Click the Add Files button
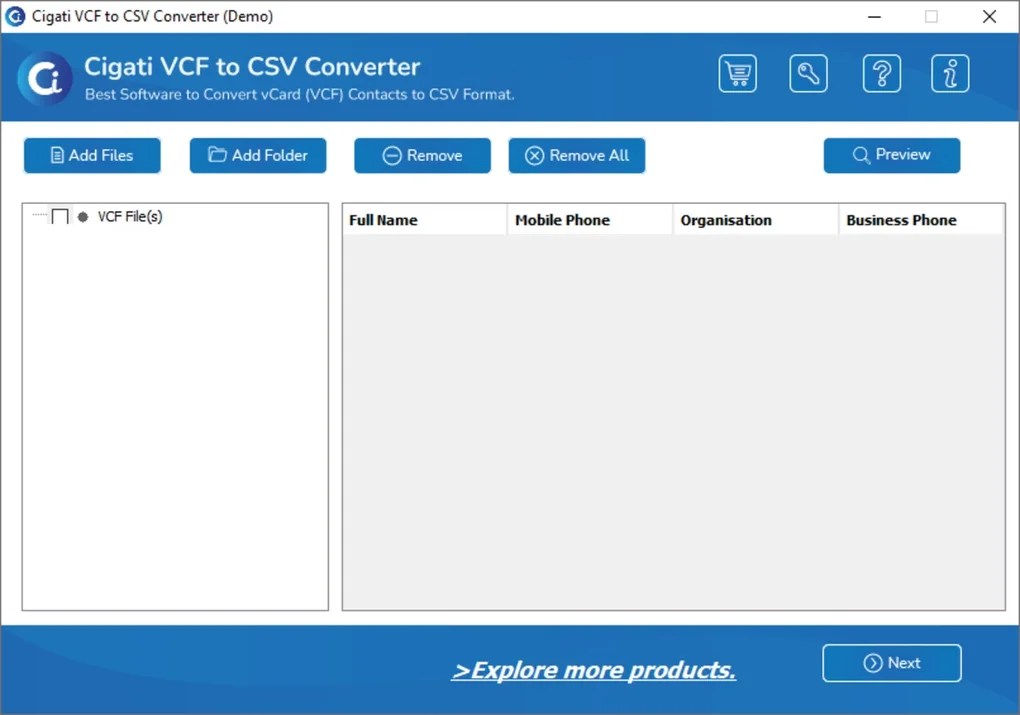Screen dimensions: 1020x715 coord(92,155)
